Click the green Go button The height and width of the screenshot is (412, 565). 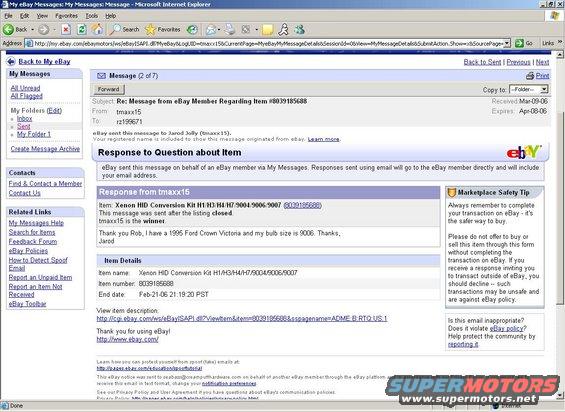[x=524, y=43]
